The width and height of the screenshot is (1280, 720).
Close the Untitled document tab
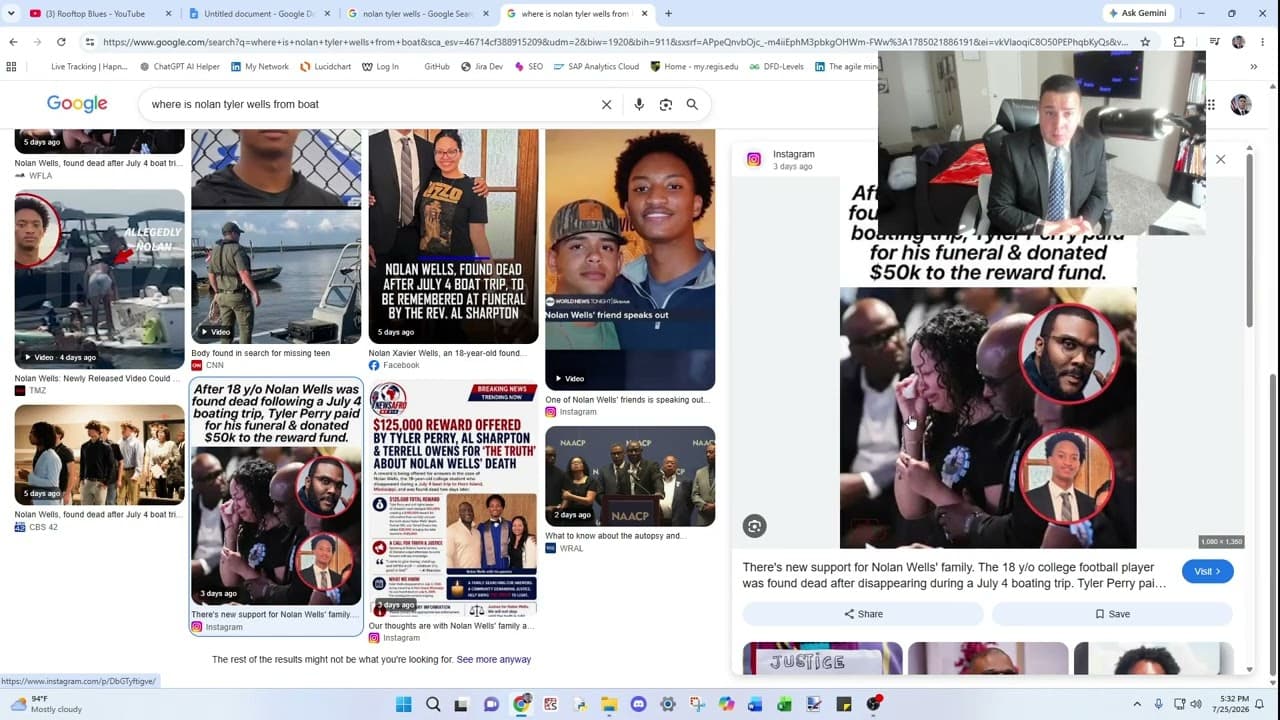[325, 14]
